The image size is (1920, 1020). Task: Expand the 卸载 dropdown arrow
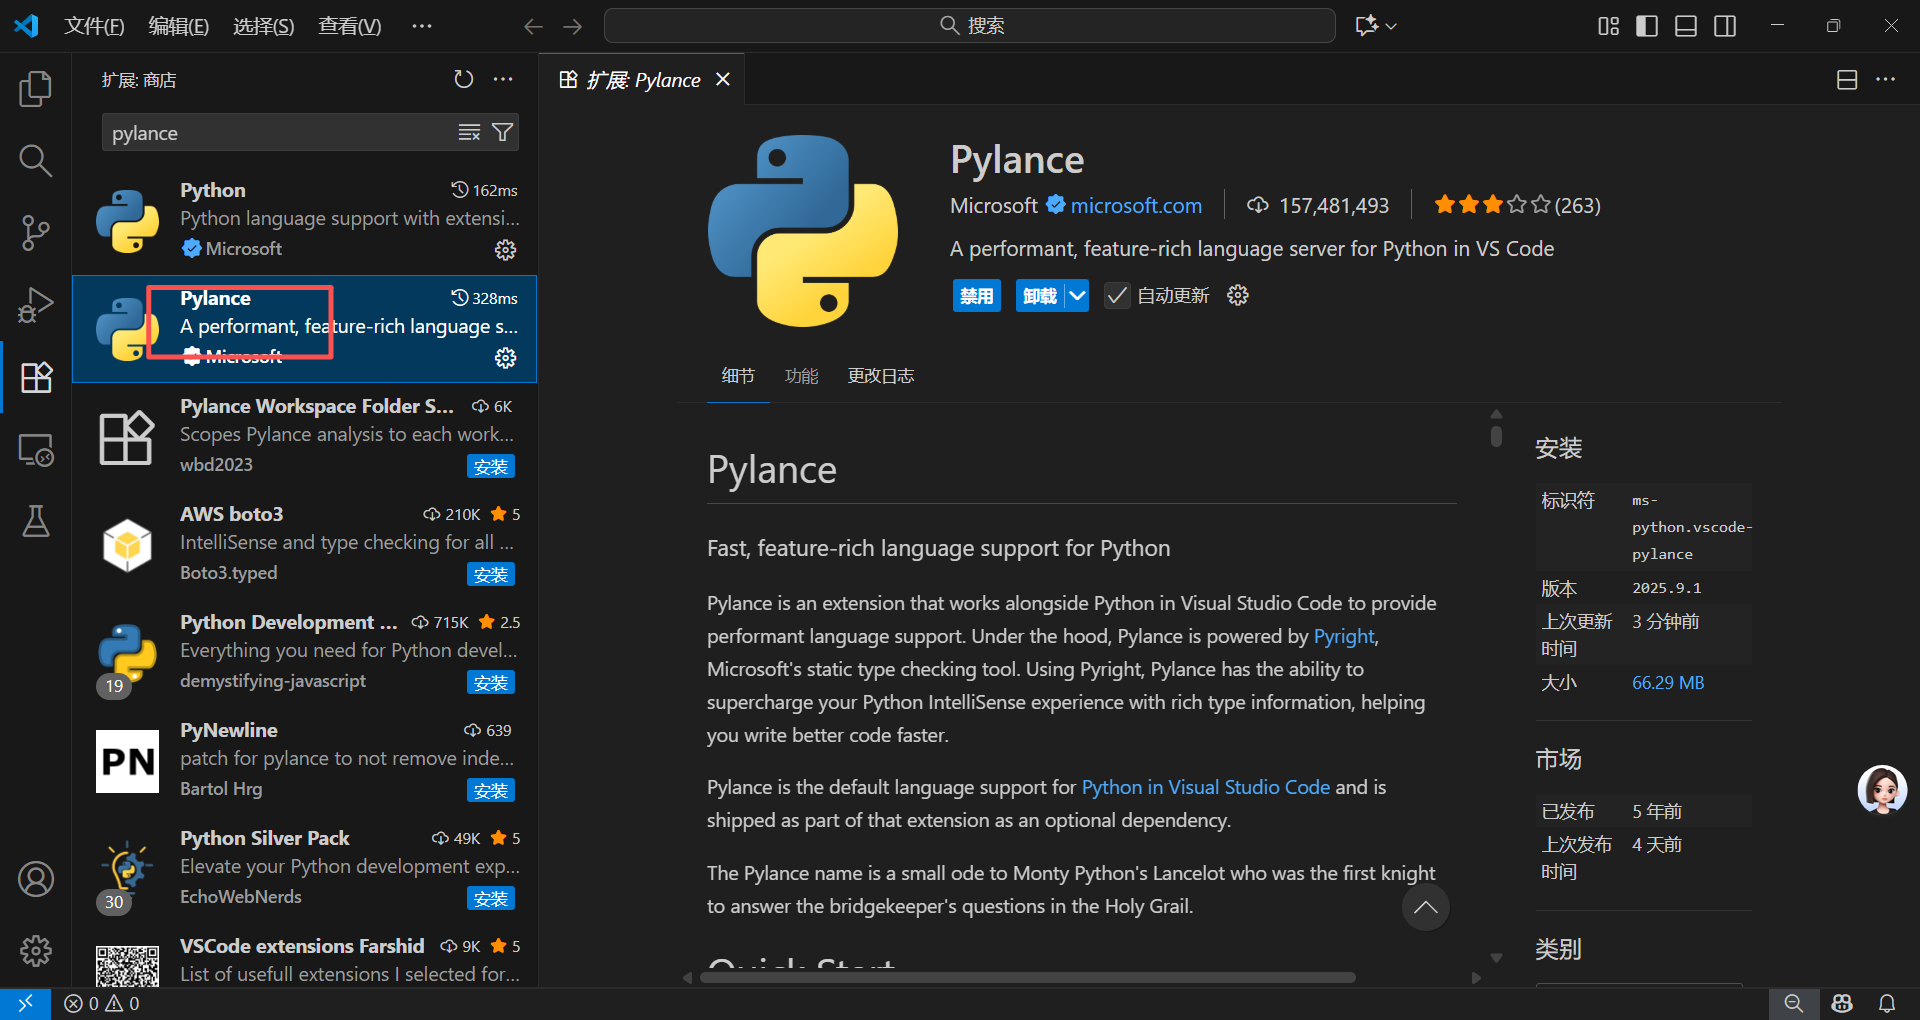[1077, 296]
